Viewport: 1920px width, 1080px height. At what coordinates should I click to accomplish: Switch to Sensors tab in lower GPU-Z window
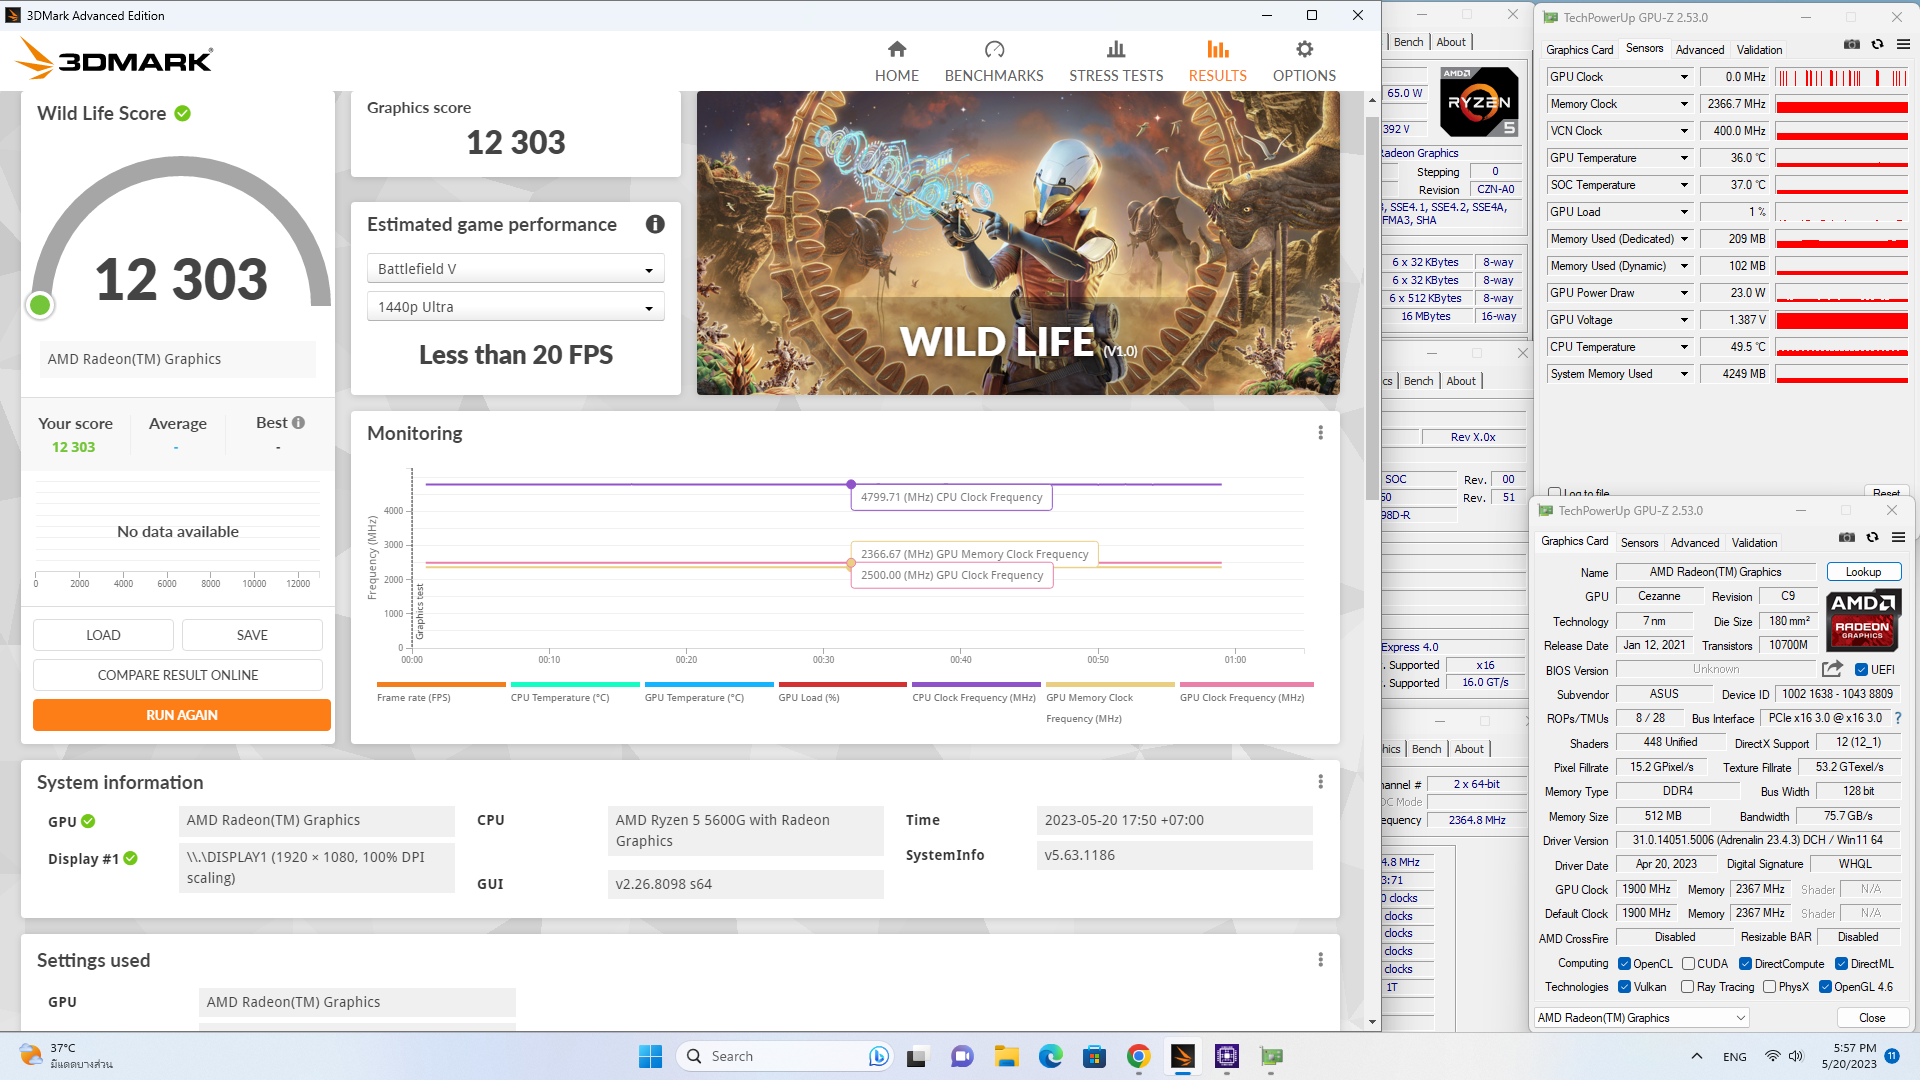(x=1639, y=542)
